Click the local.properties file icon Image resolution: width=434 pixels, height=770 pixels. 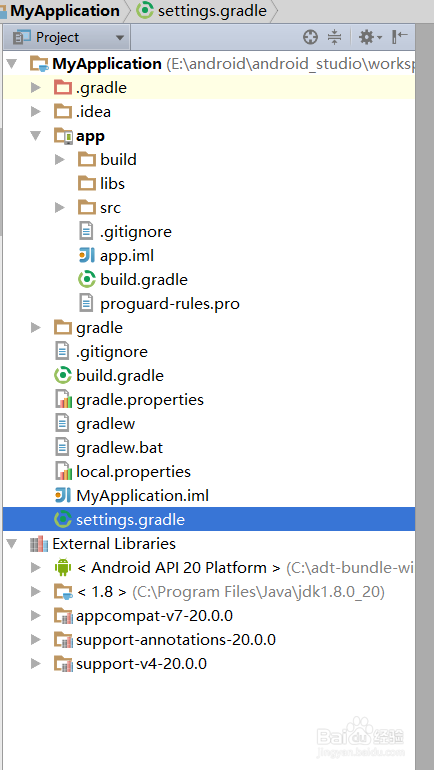[x=63, y=472]
